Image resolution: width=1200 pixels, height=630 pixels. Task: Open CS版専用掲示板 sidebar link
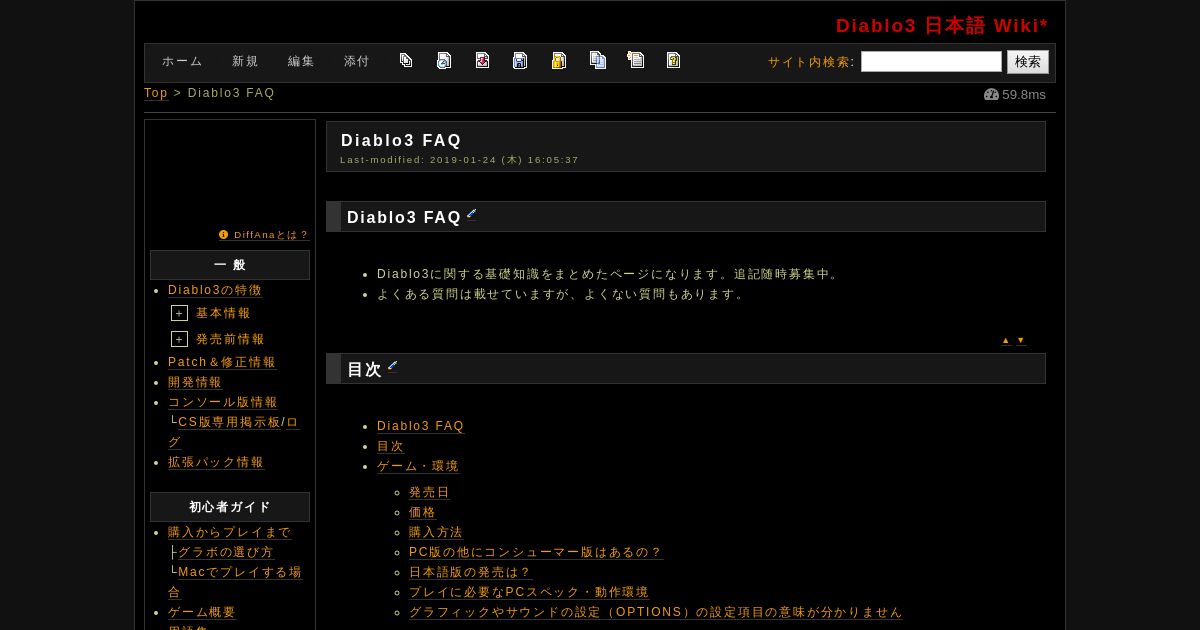[230, 422]
